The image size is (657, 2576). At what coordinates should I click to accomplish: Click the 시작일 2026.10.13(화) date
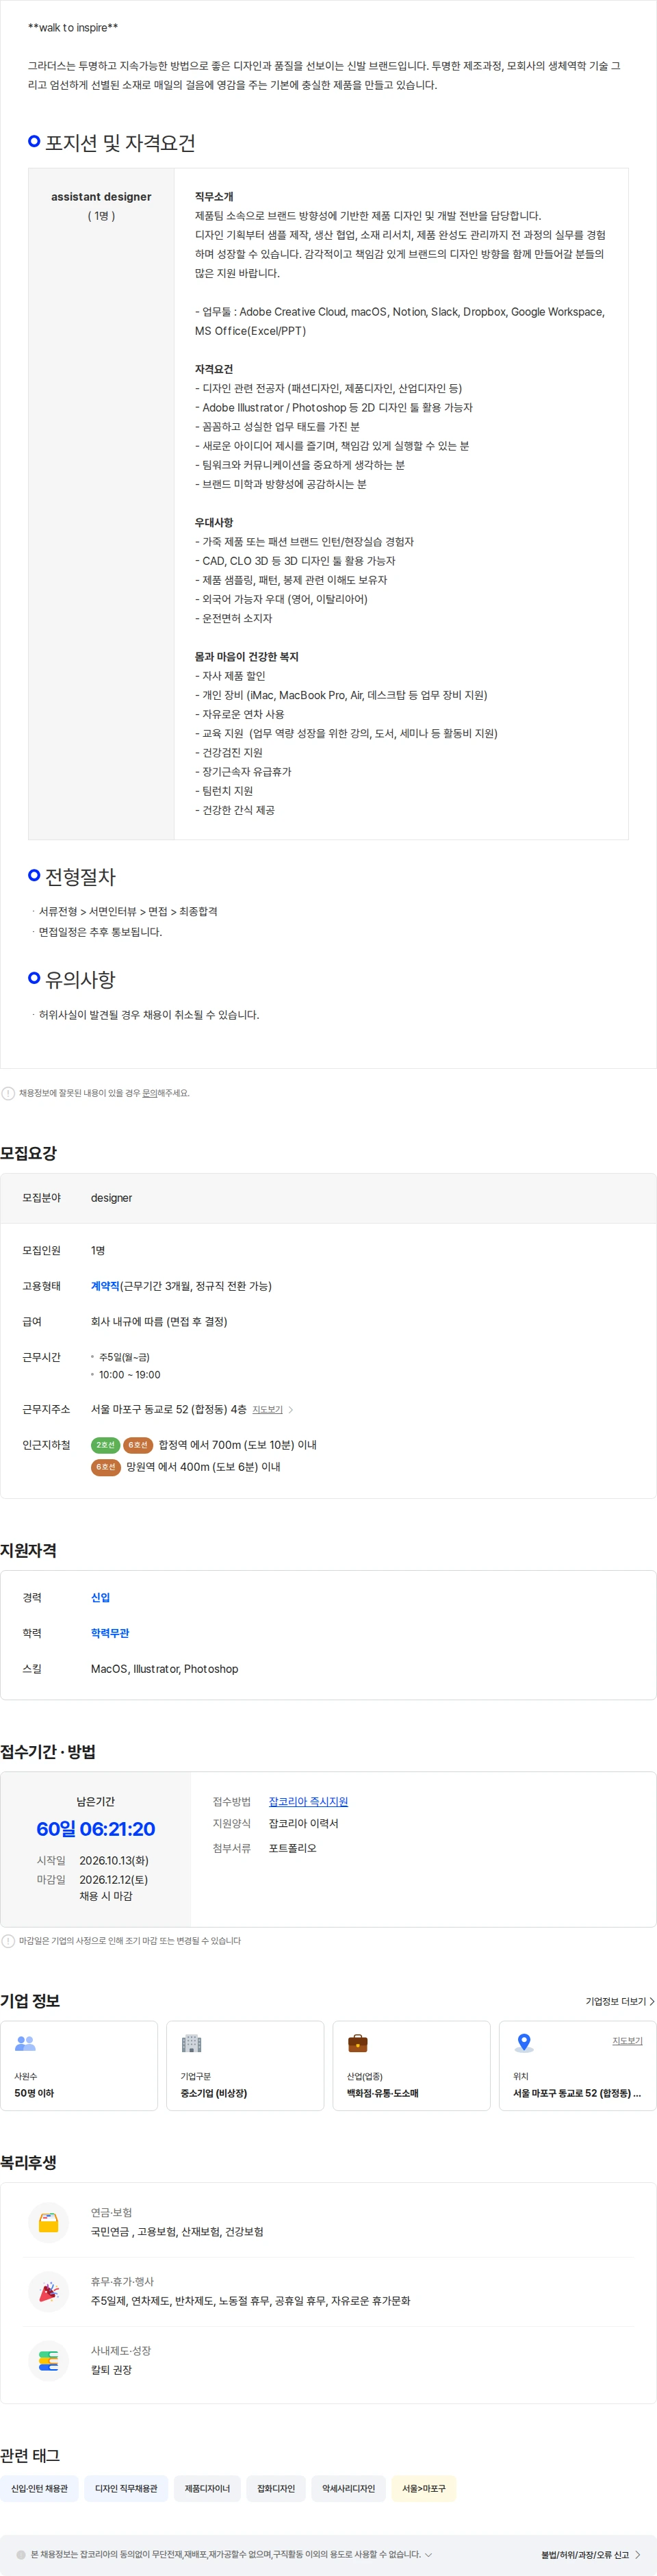114,1860
